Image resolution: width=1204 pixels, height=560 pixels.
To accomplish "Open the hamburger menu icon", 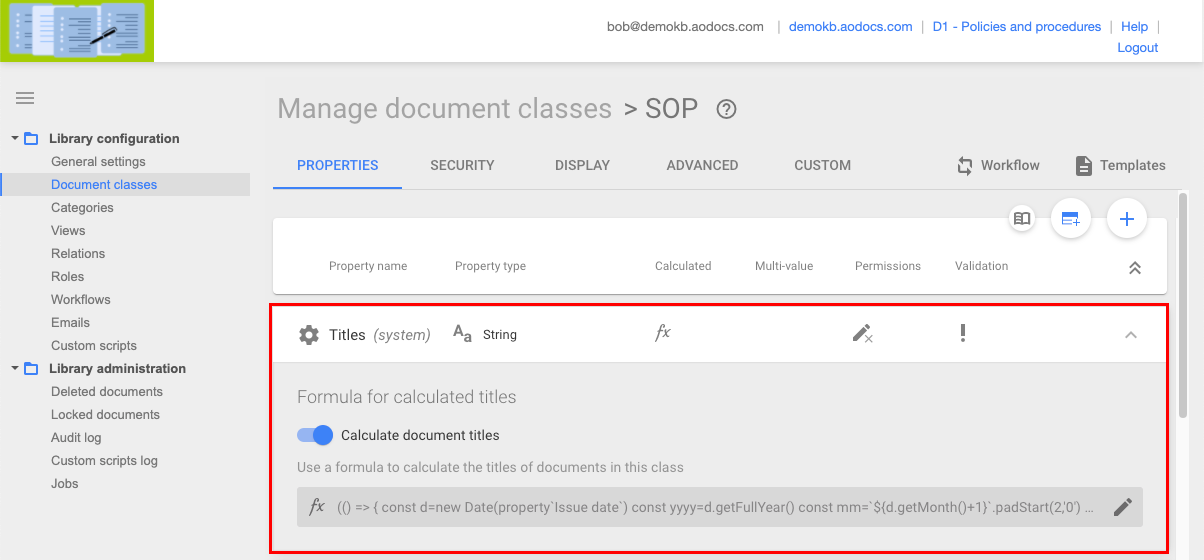I will click(25, 98).
